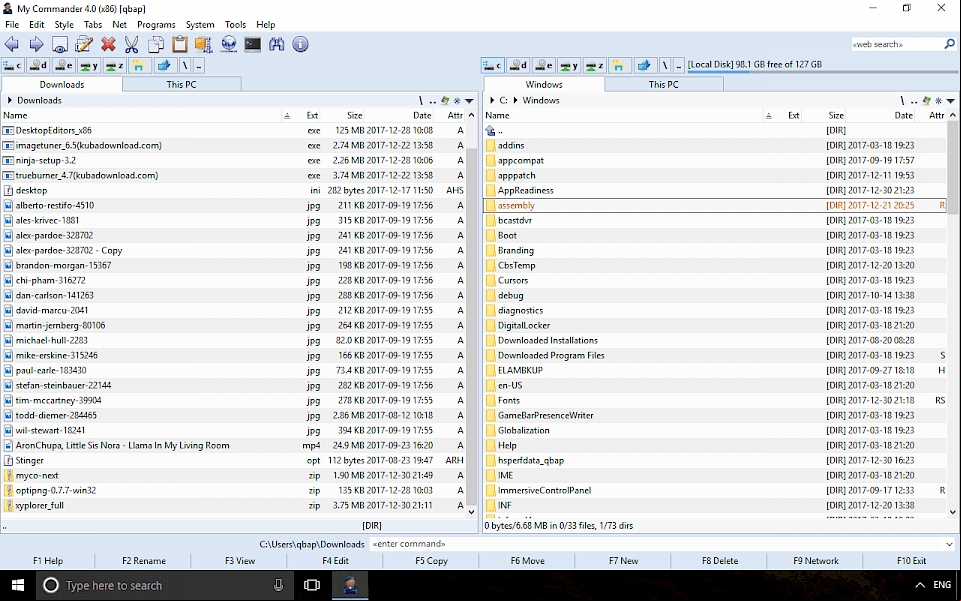
Task: Sort left panel by Size column header
Action: coord(354,115)
